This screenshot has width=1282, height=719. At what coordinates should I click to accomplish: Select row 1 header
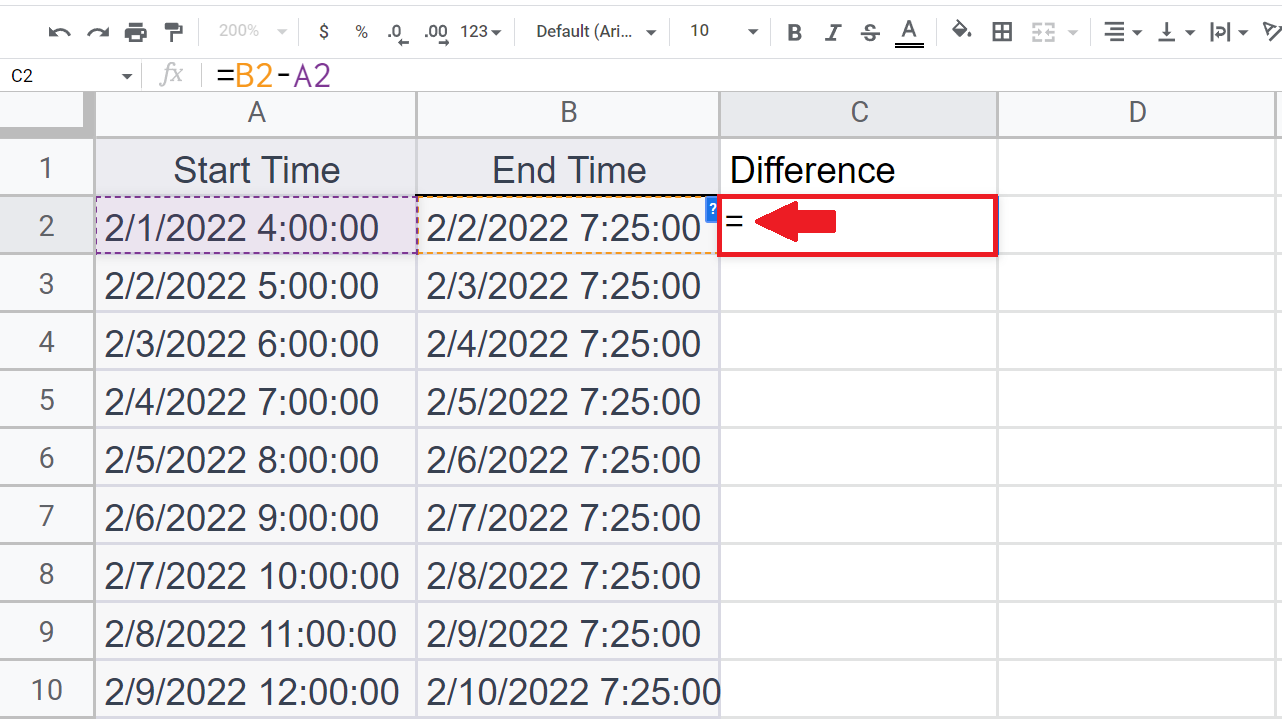(x=47, y=167)
